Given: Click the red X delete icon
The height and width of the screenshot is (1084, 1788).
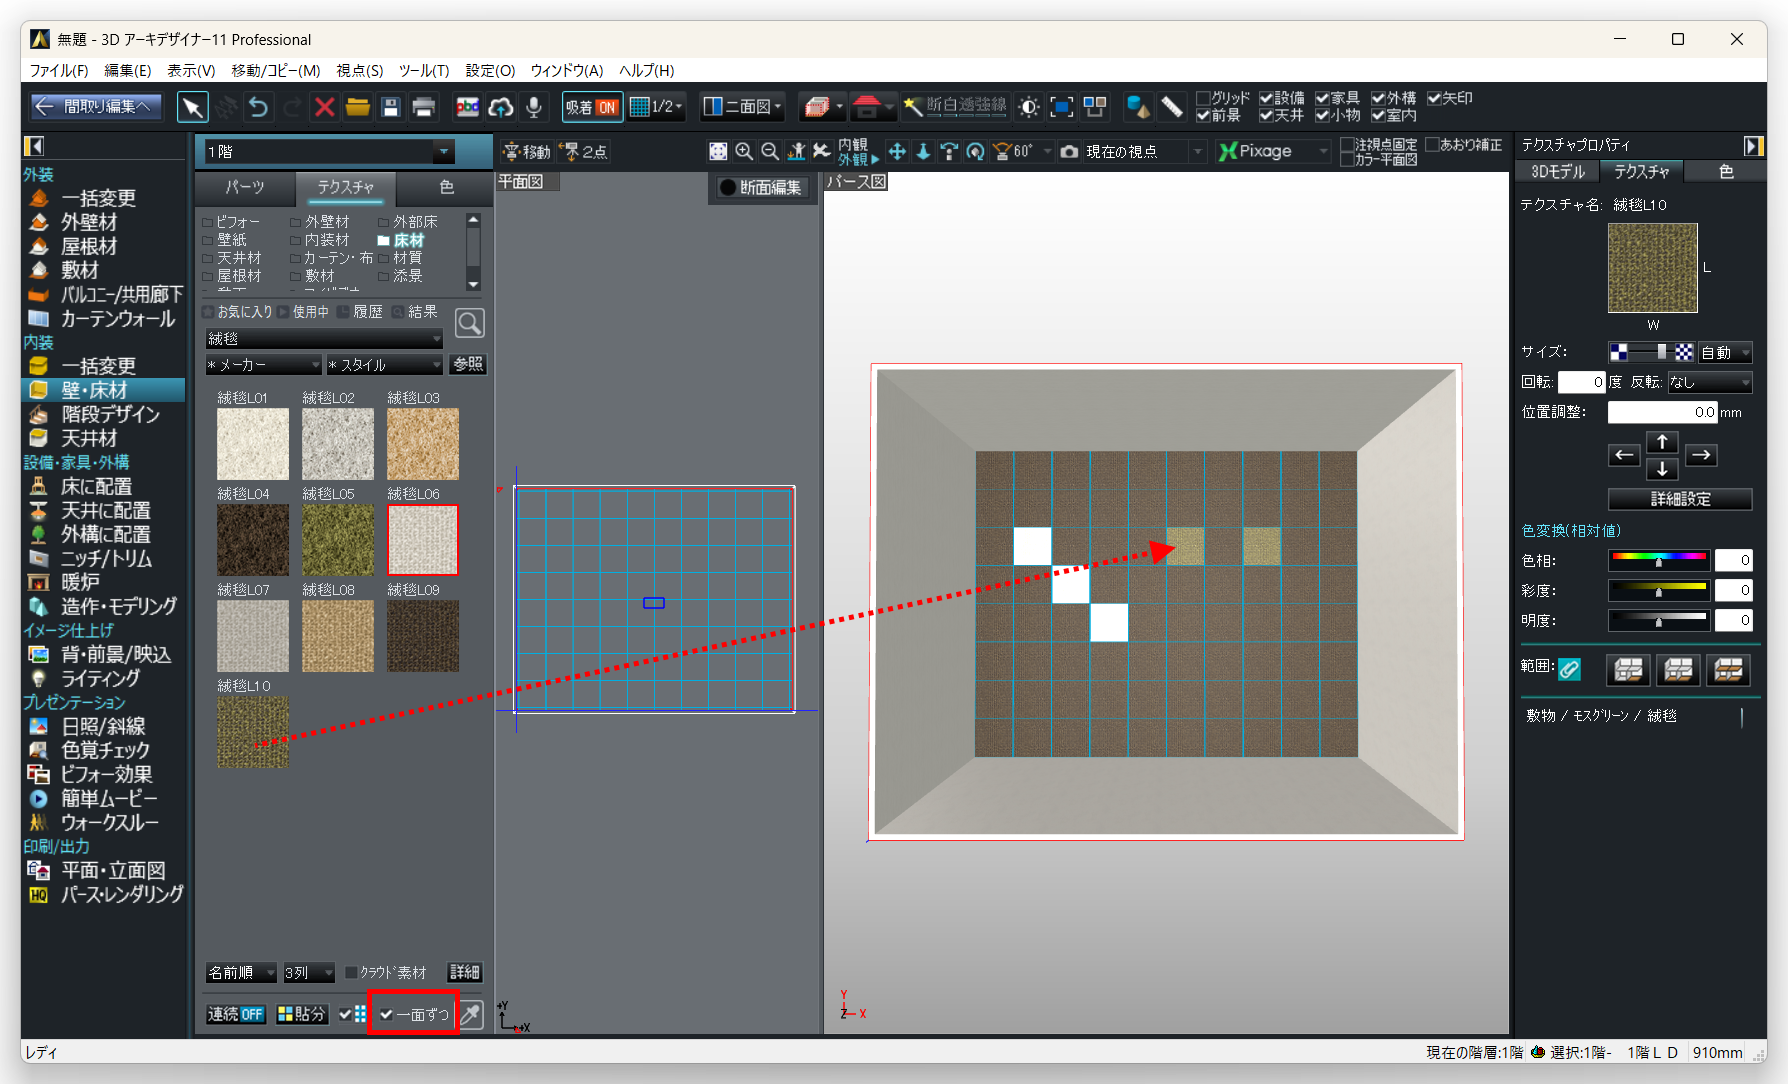Looking at the screenshot, I should (324, 107).
